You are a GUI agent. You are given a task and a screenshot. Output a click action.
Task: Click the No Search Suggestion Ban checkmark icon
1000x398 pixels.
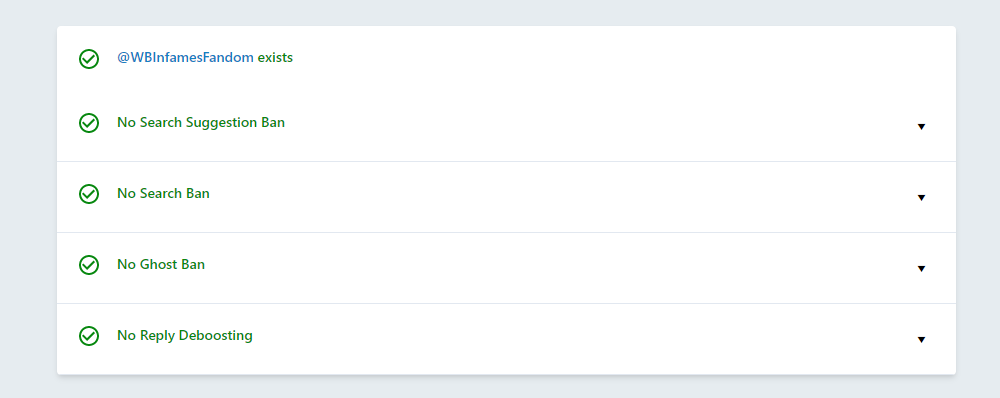tap(89, 123)
